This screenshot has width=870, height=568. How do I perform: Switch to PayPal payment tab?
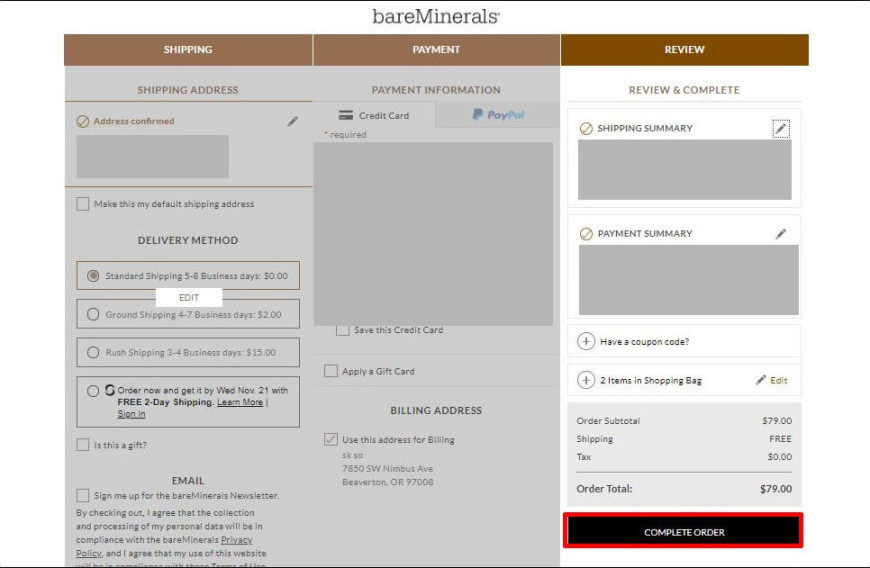point(498,115)
